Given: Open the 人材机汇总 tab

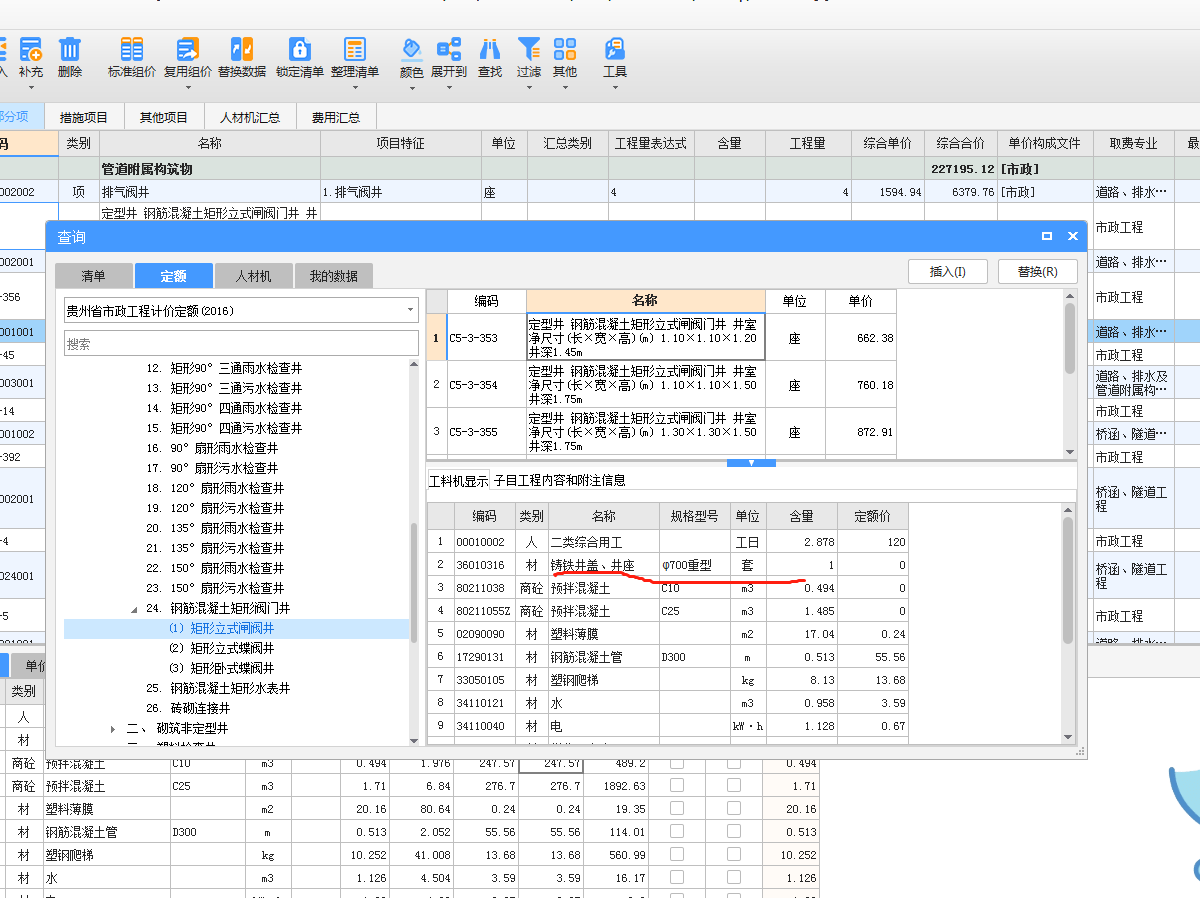Looking at the screenshot, I should [250, 117].
